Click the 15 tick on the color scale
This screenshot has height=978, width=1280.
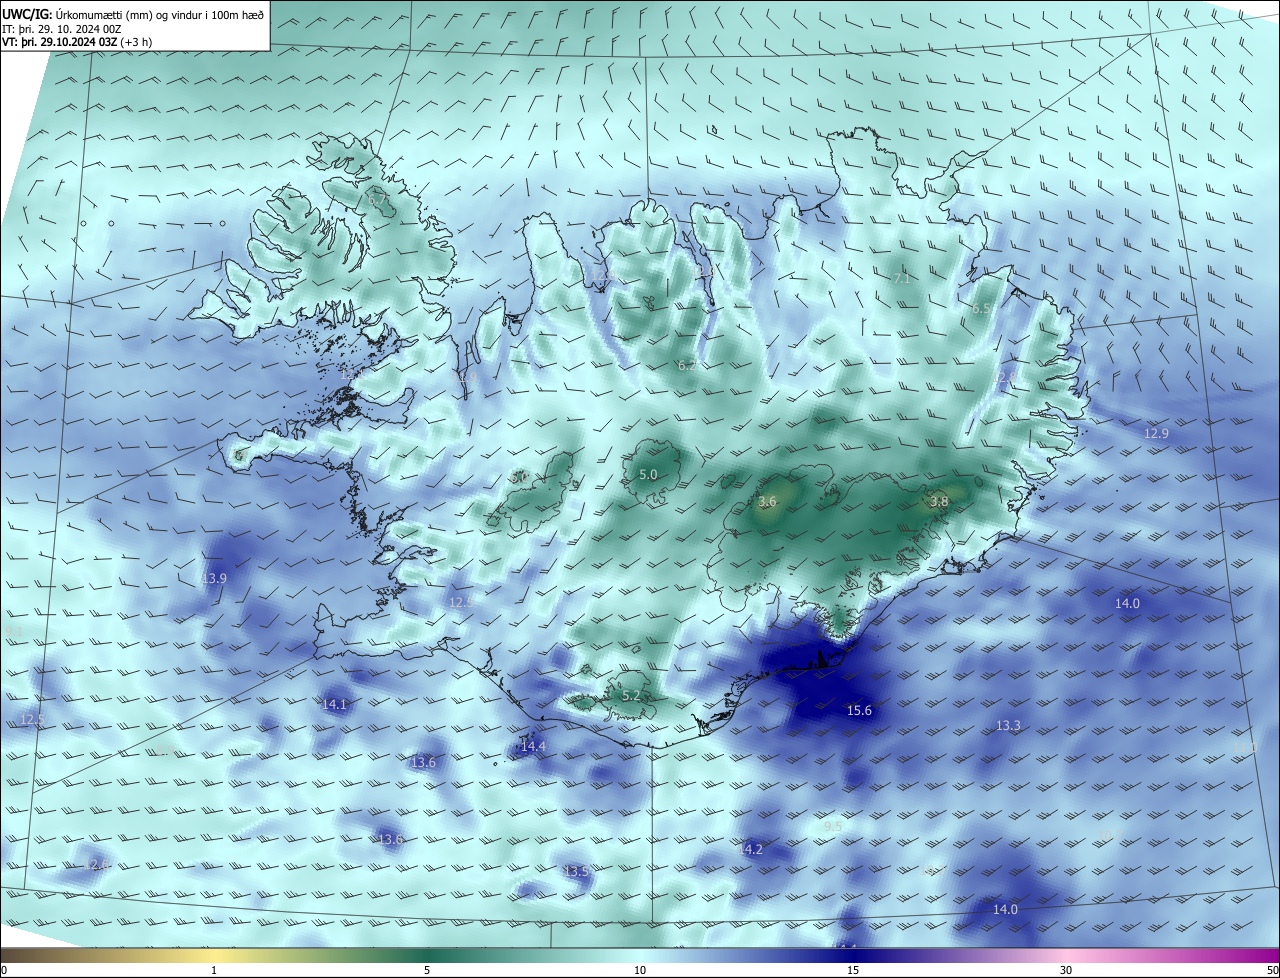[x=853, y=970]
